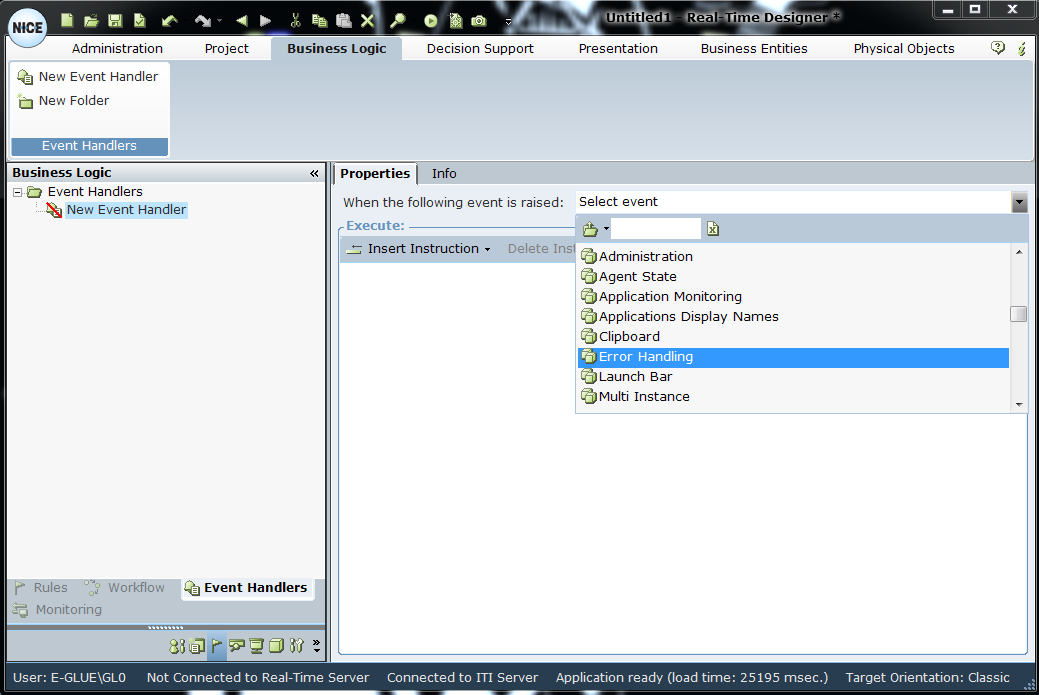Open the Info tab

(x=444, y=173)
